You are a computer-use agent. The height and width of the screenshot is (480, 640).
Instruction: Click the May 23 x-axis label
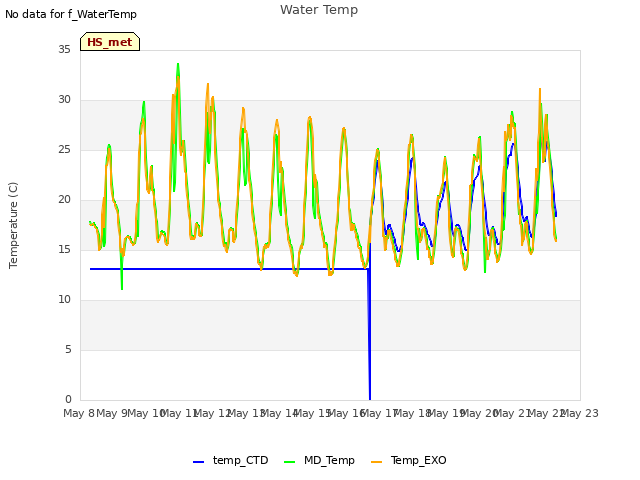click(580, 413)
